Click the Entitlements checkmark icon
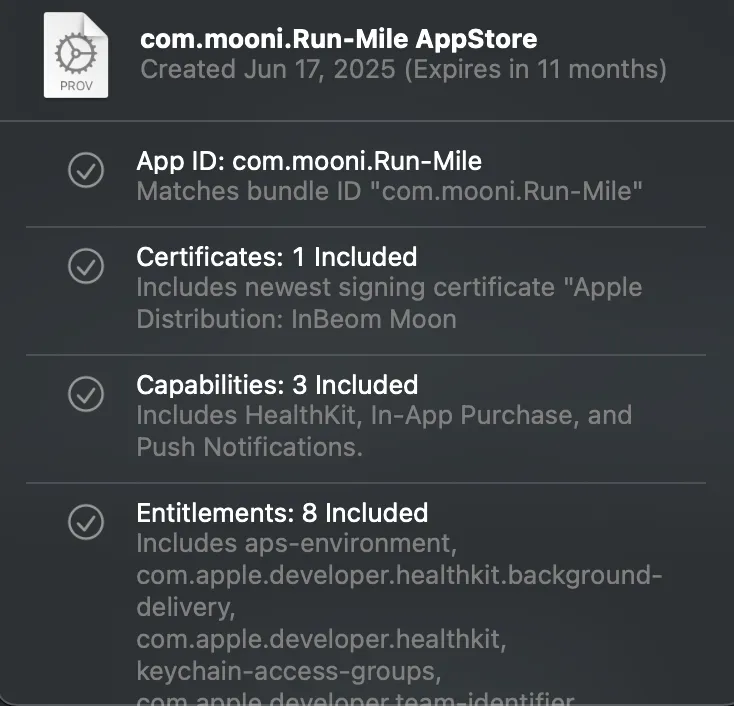The height and width of the screenshot is (706, 734). click(86, 521)
